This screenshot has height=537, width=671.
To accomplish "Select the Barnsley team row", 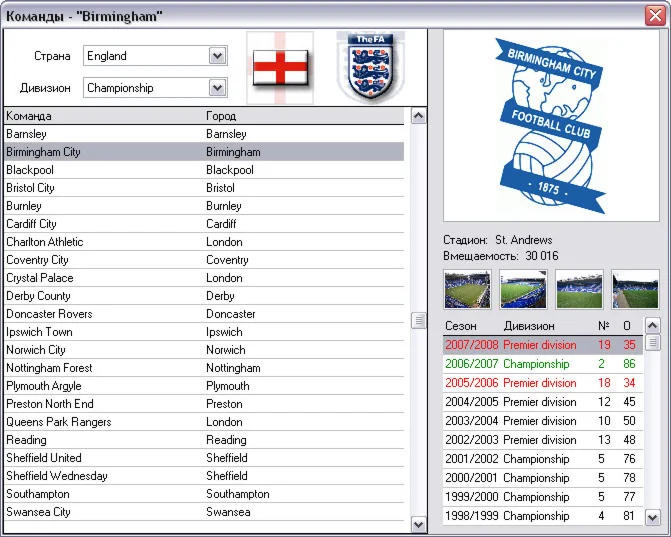I will [x=204, y=134].
